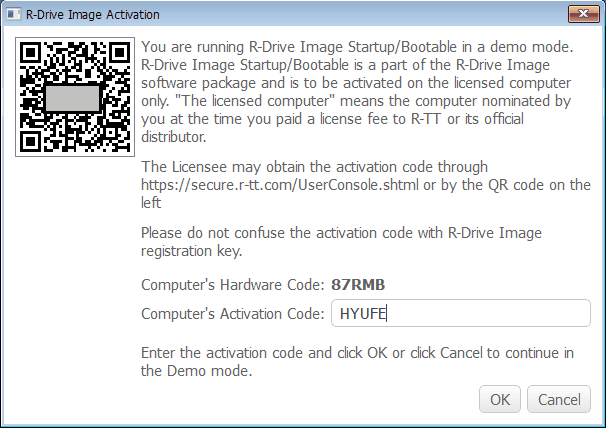The image size is (606, 428).
Task: Click the QR code's top-right finder square
Action: click(119, 53)
